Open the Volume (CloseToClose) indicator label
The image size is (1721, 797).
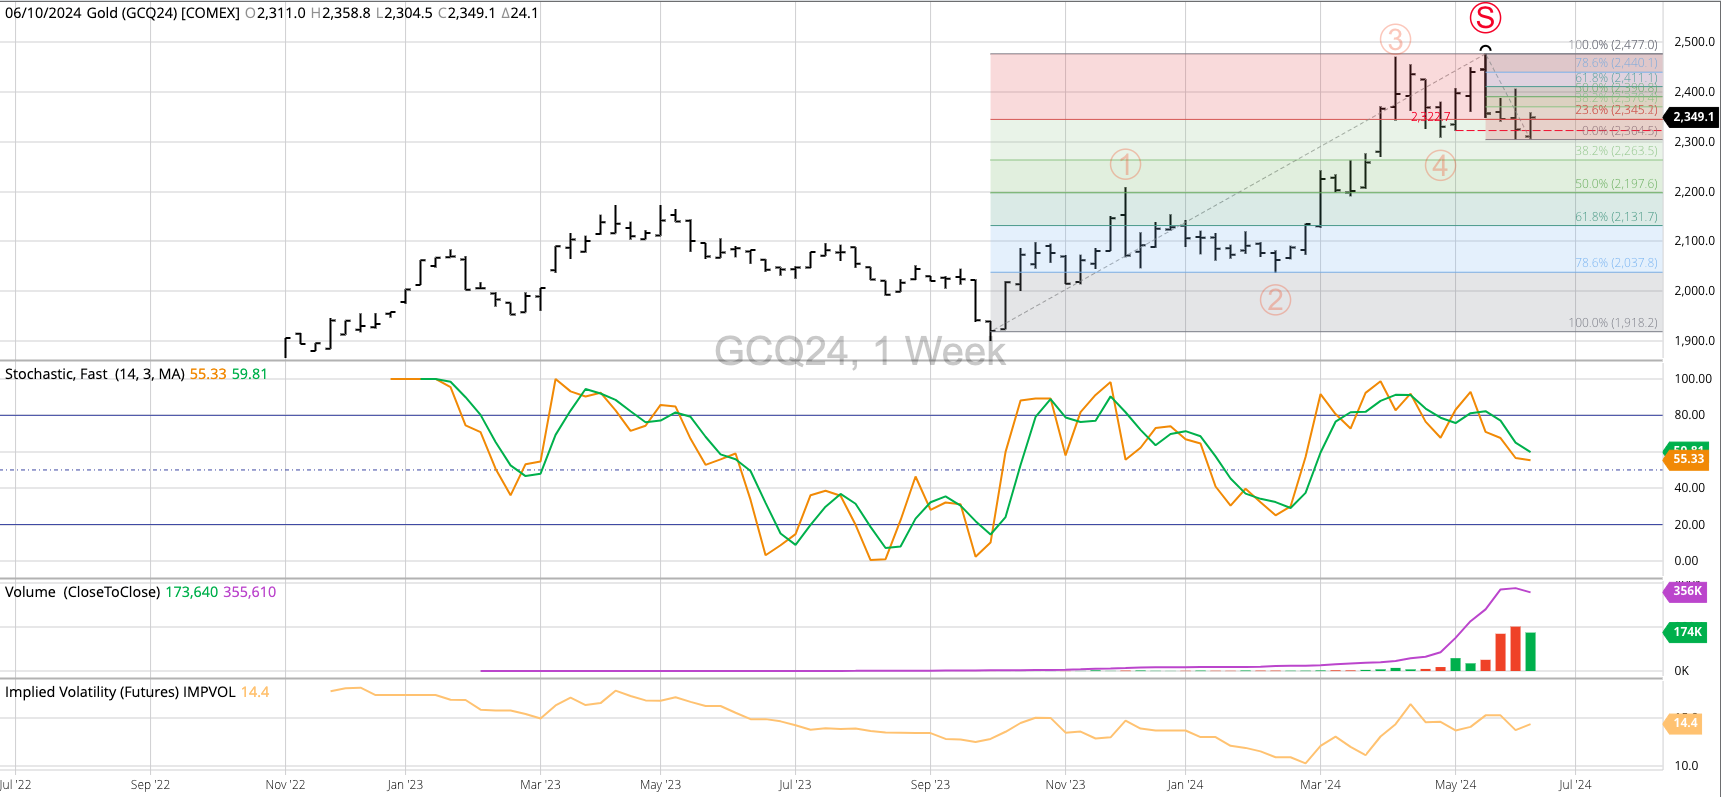coord(82,592)
